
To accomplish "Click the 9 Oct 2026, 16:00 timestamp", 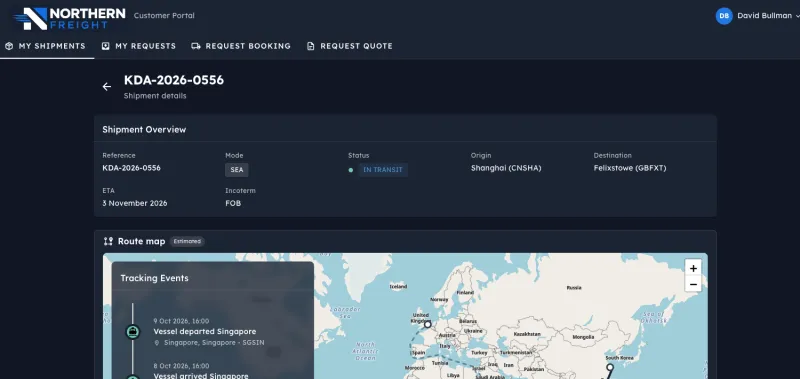I will point(181,321).
